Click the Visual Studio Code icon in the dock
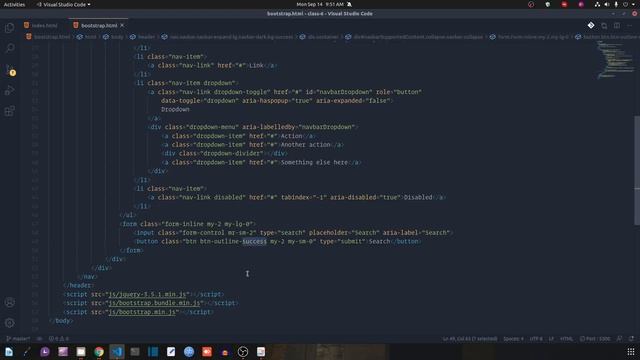Image resolution: width=640 pixels, height=360 pixels. (117, 351)
